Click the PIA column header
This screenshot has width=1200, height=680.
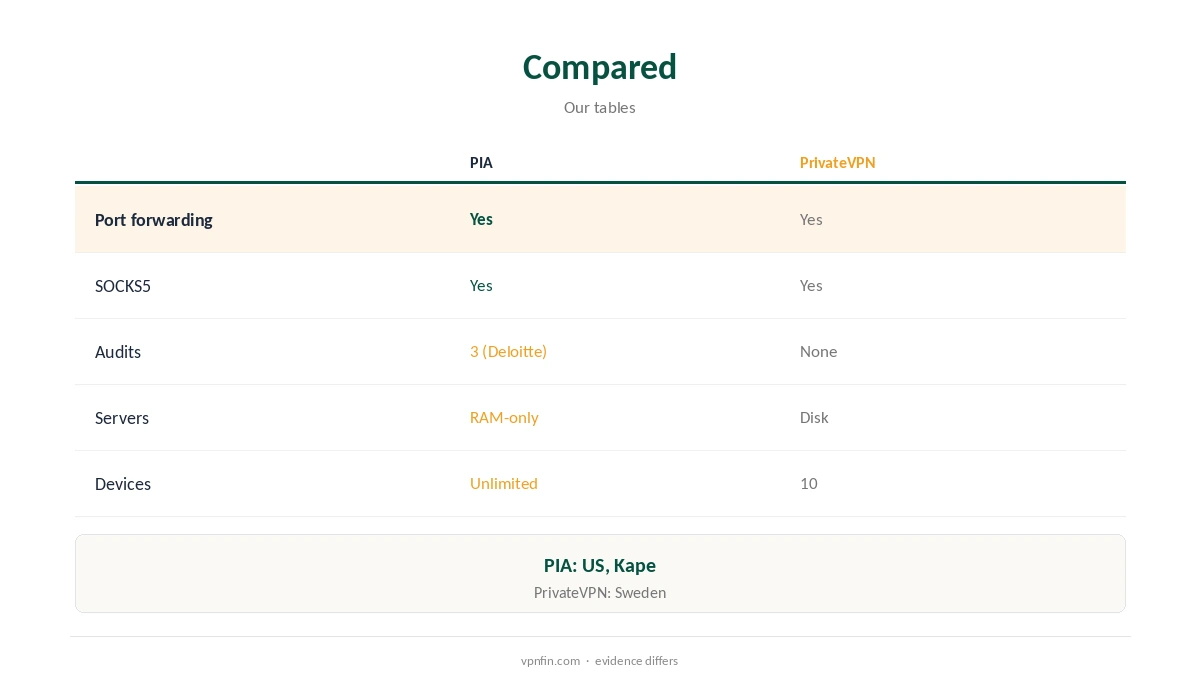pos(481,162)
